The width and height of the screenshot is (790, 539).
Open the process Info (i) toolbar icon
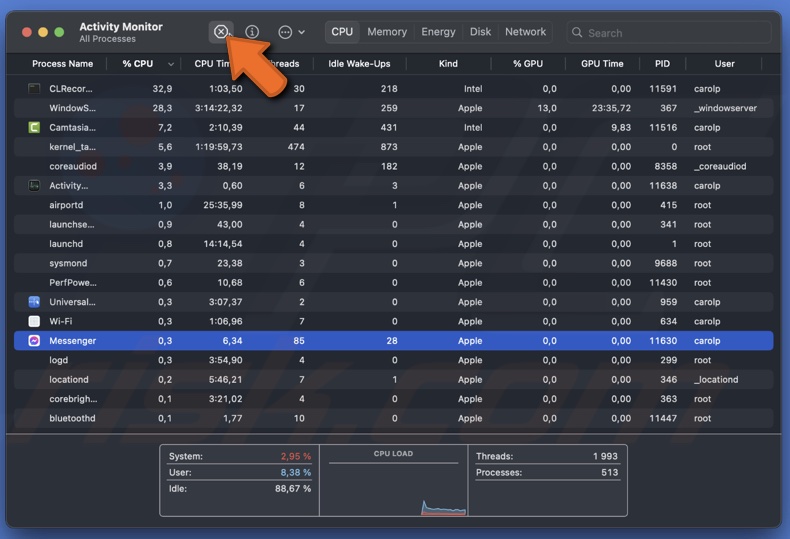(252, 32)
